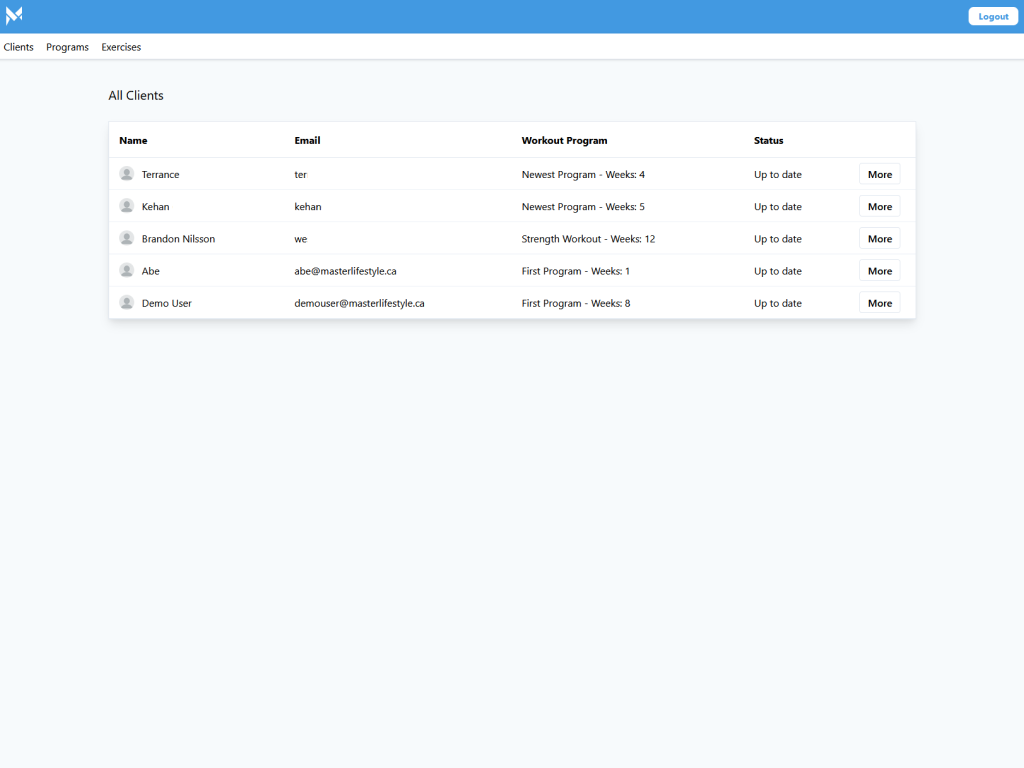Open the Exercises section
The width and height of the screenshot is (1024, 768).
click(x=120, y=47)
